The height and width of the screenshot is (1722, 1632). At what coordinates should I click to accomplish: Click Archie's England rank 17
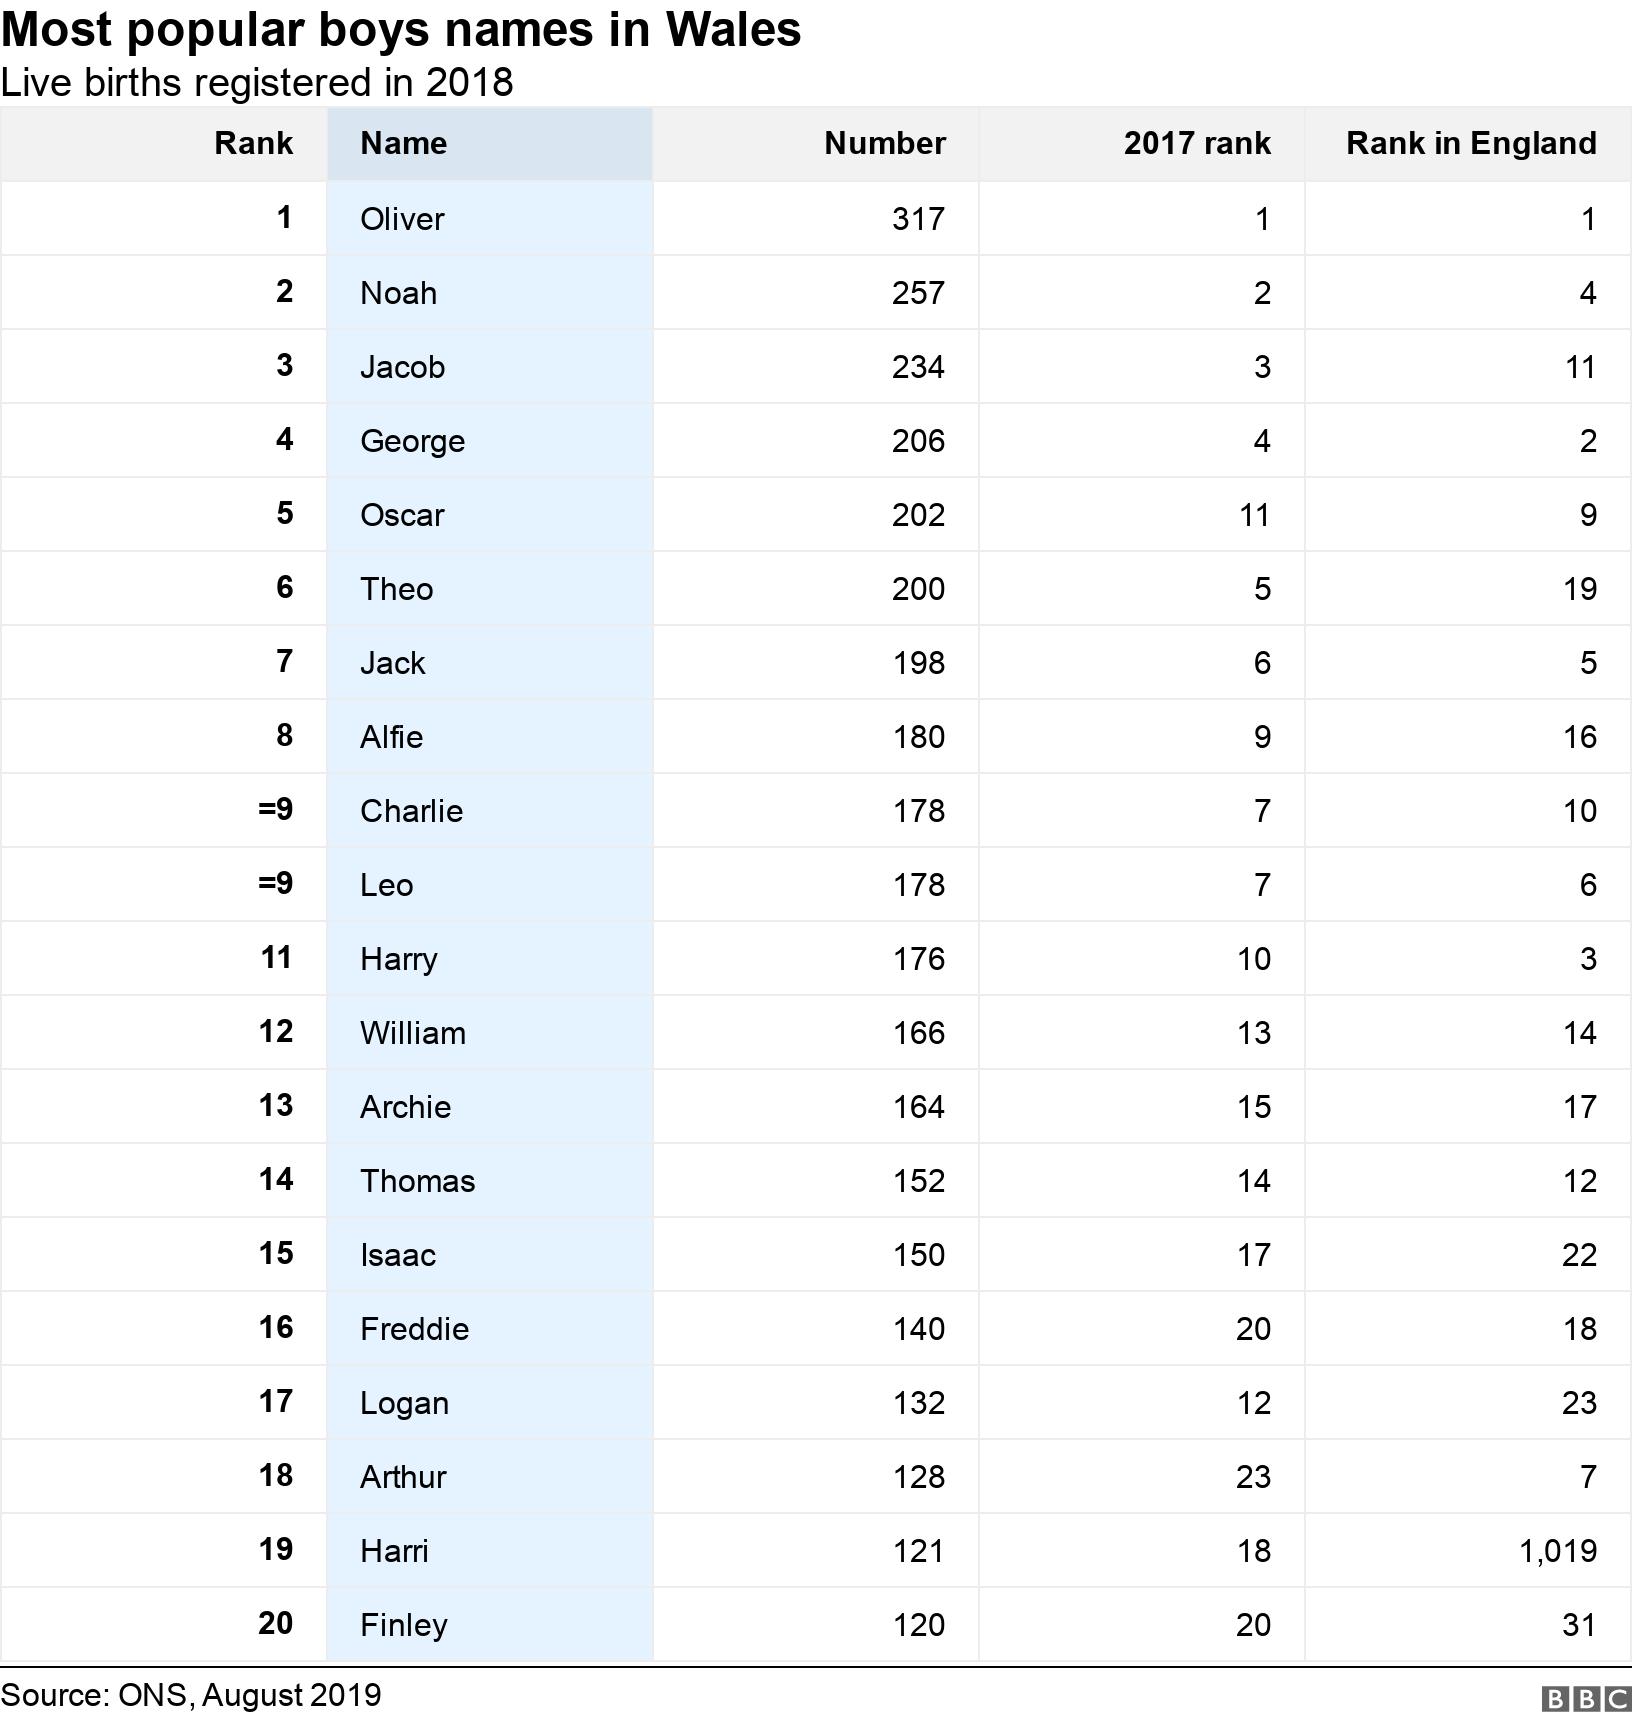pos(1580,1106)
